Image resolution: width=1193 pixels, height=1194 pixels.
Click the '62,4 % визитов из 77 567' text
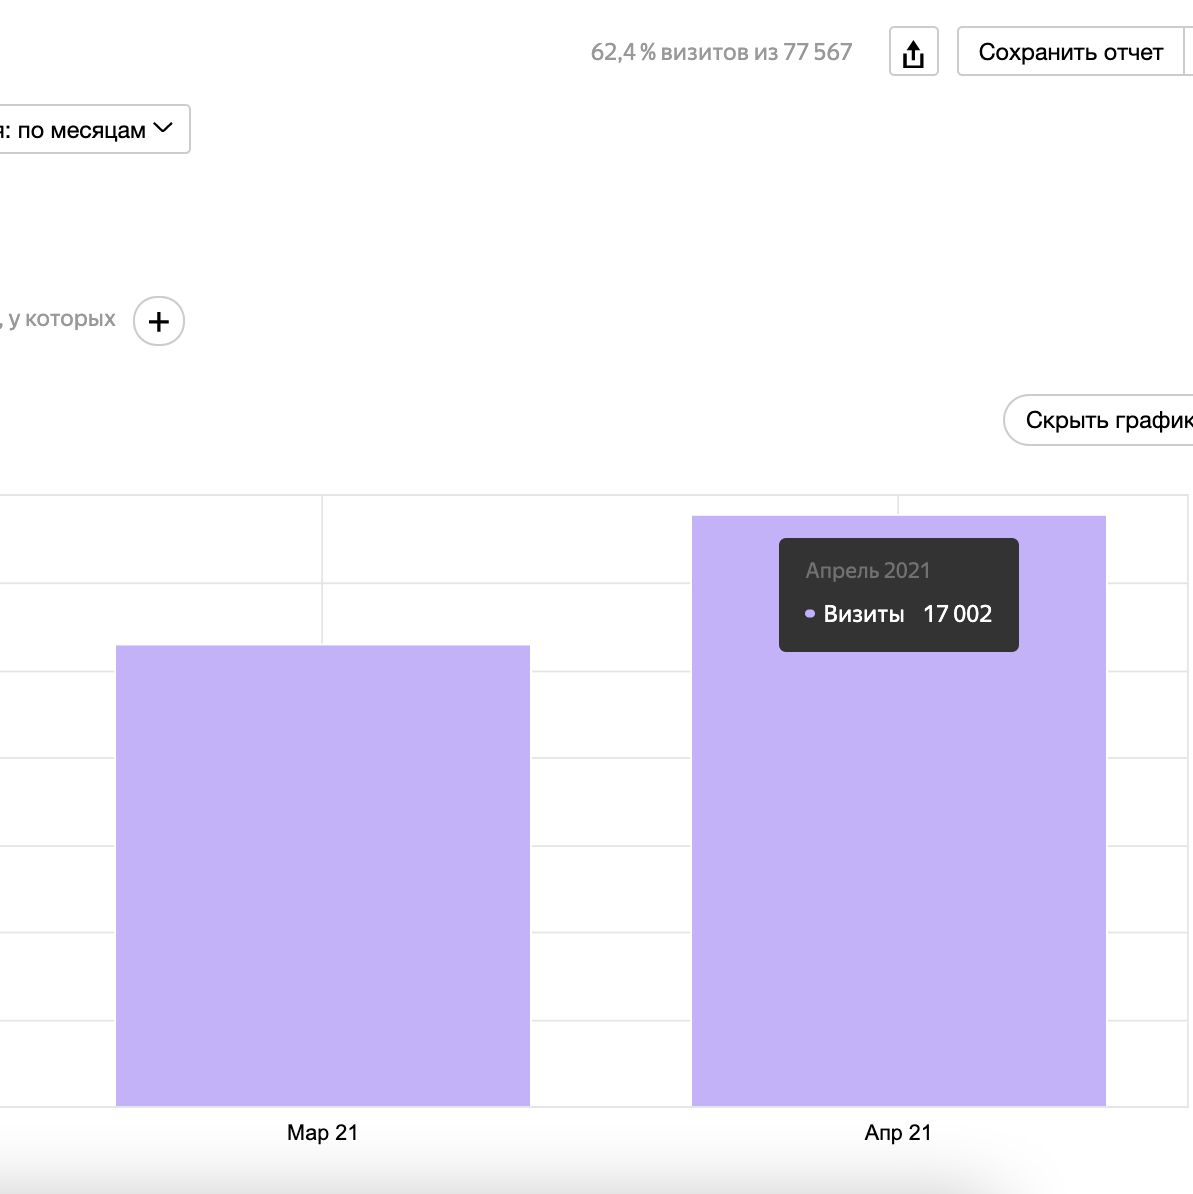[x=721, y=52]
